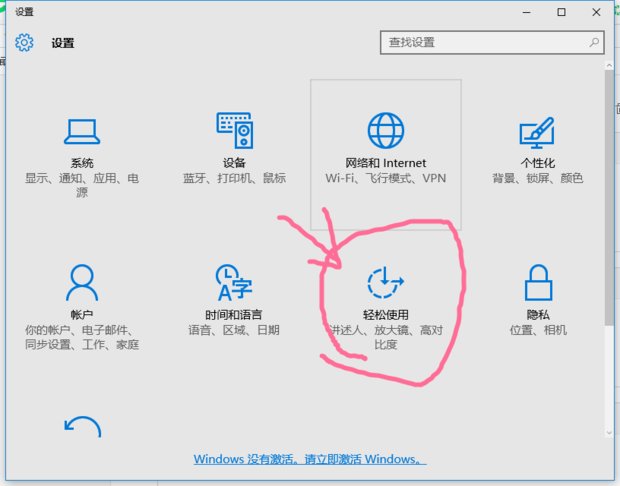Image resolution: width=620 pixels, height=486 pixels.
Task: Click the settings gear icon in header
Action: 25,42
